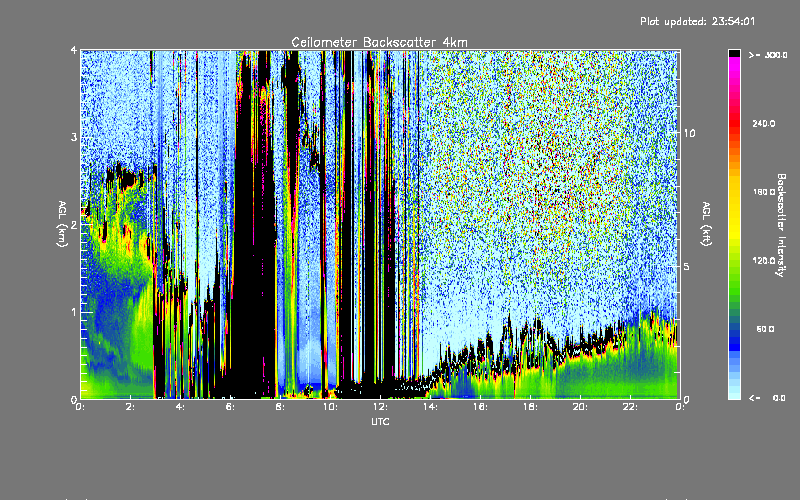Click the '22:' tick label on the UTC axis
Screen dimensions: 800x500
(x=630, y=407)
